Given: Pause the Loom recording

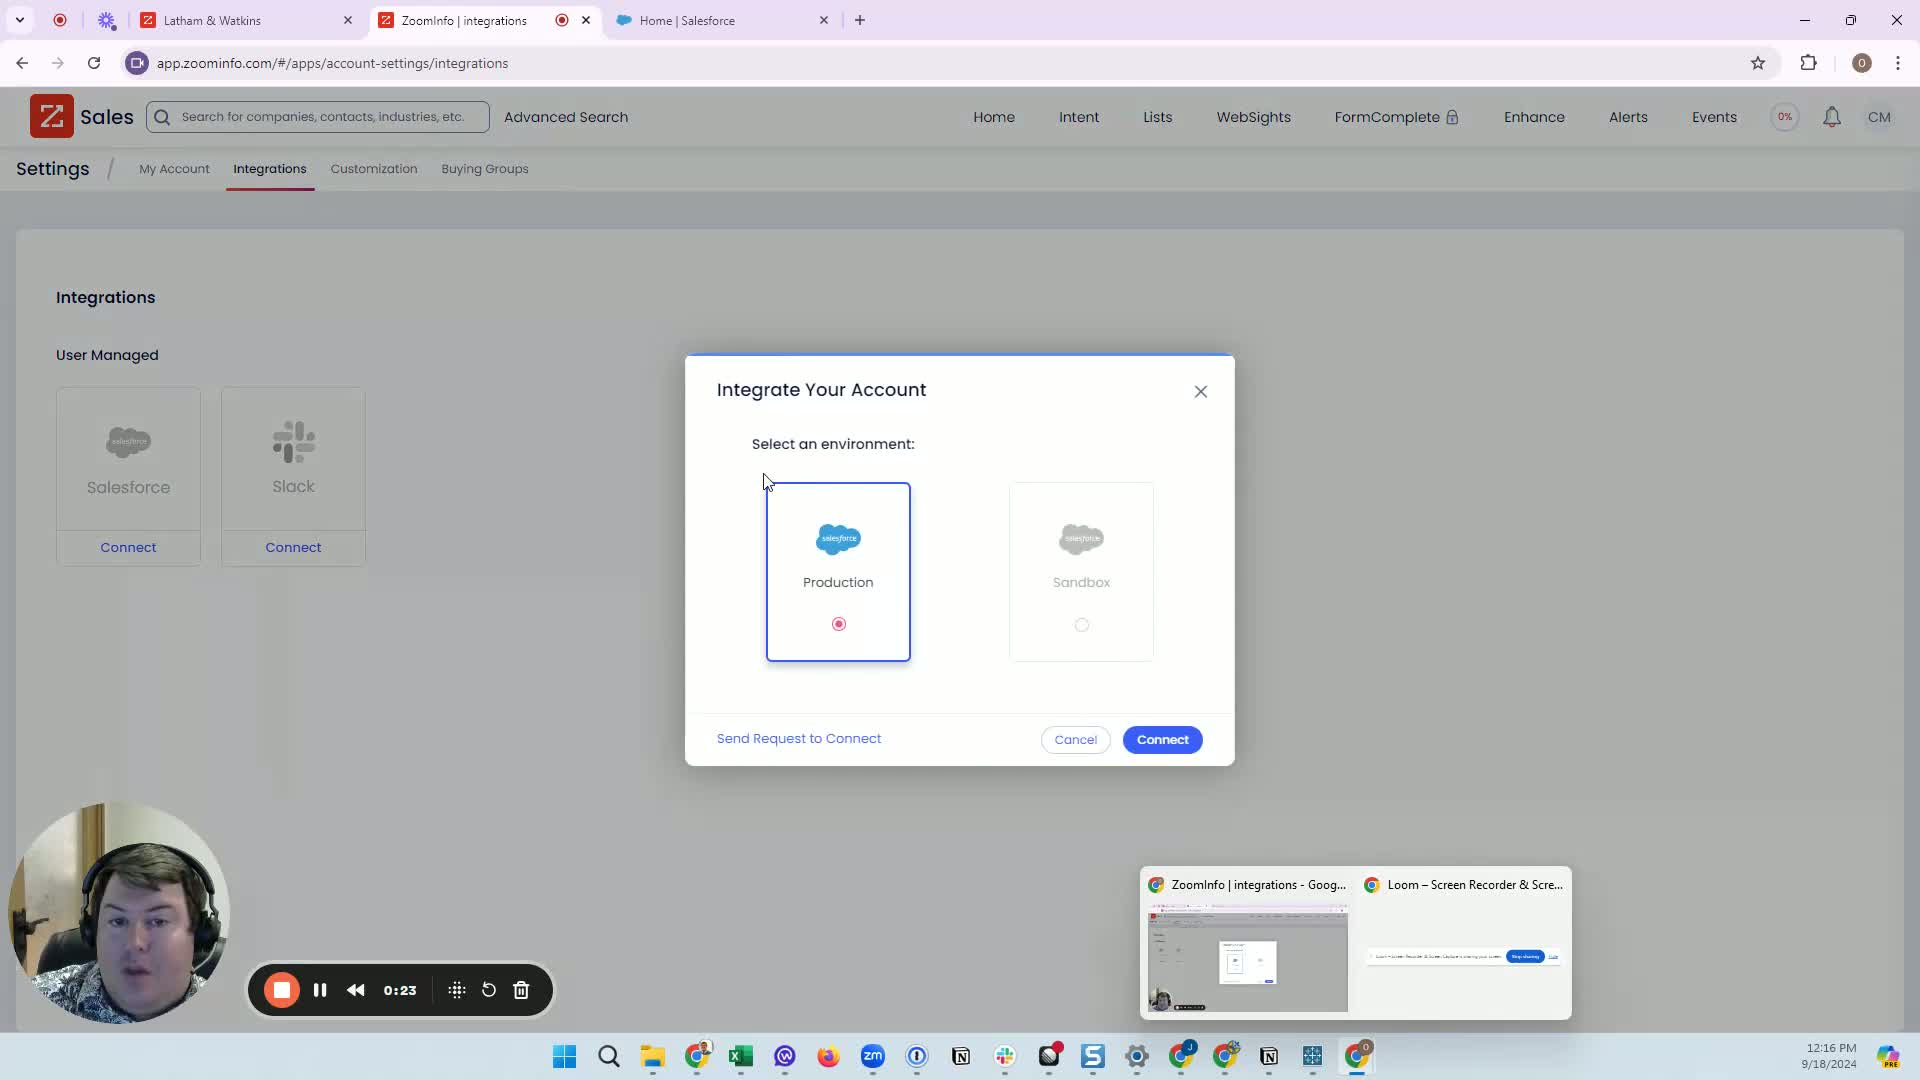Looking at the screenshot, I should coord(320,990).
